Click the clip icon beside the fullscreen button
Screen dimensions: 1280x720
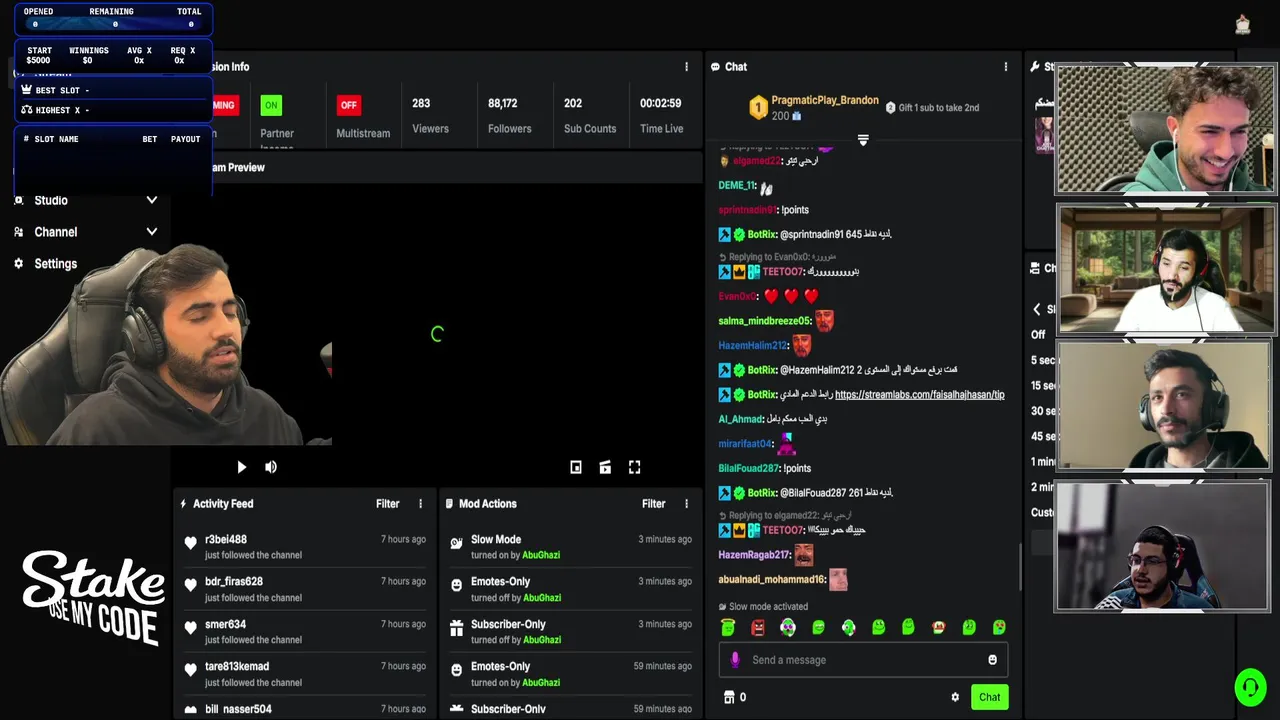point(605,467)
